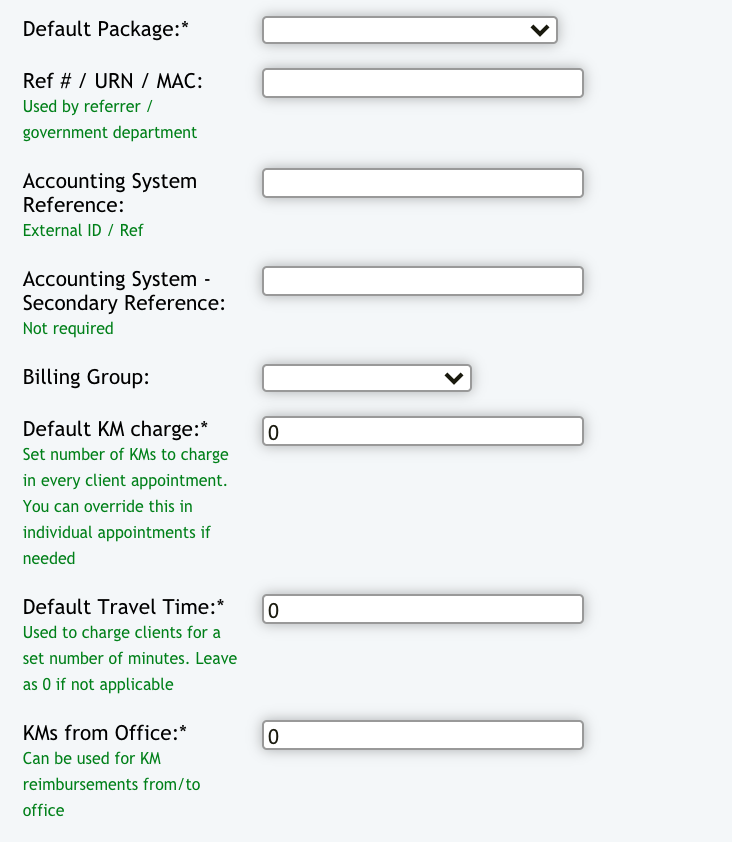Viewport: 732px width, 842px height.
Task: Click the "Used by referrer / government department" hint
Action: coord(109,119)
